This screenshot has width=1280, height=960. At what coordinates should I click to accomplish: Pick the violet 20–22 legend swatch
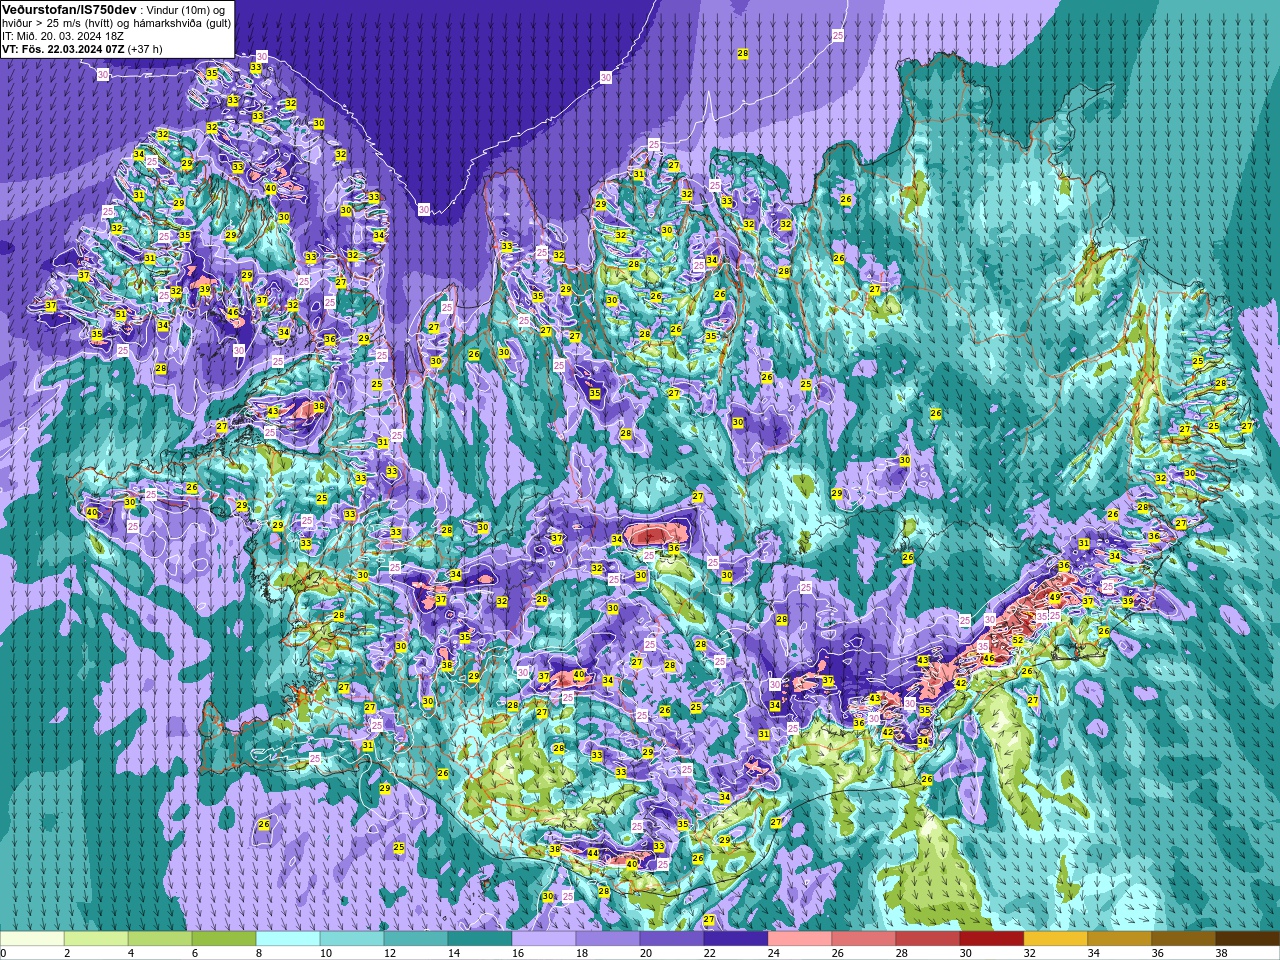[x=672, y=939]
